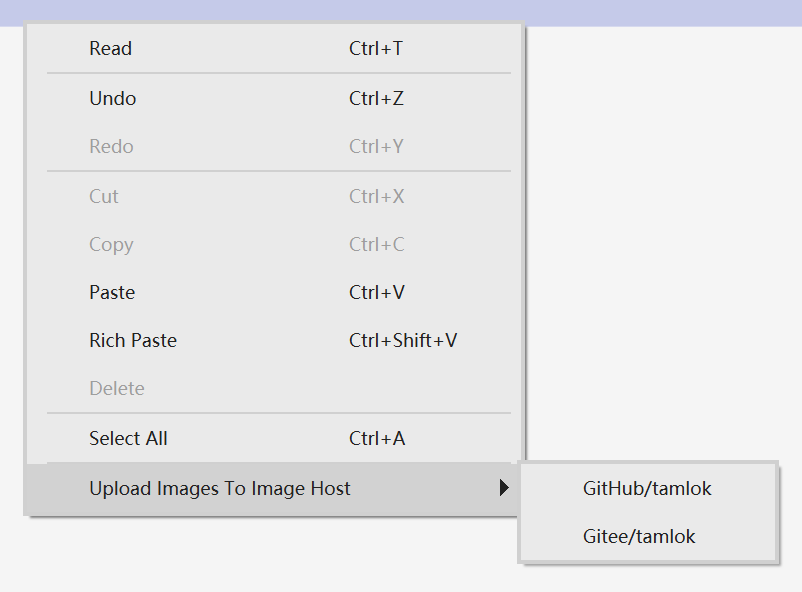This screenshot has height=592, width=802.
Task: Click the greyed-out Redo entry
Action: tap(274, 146)
